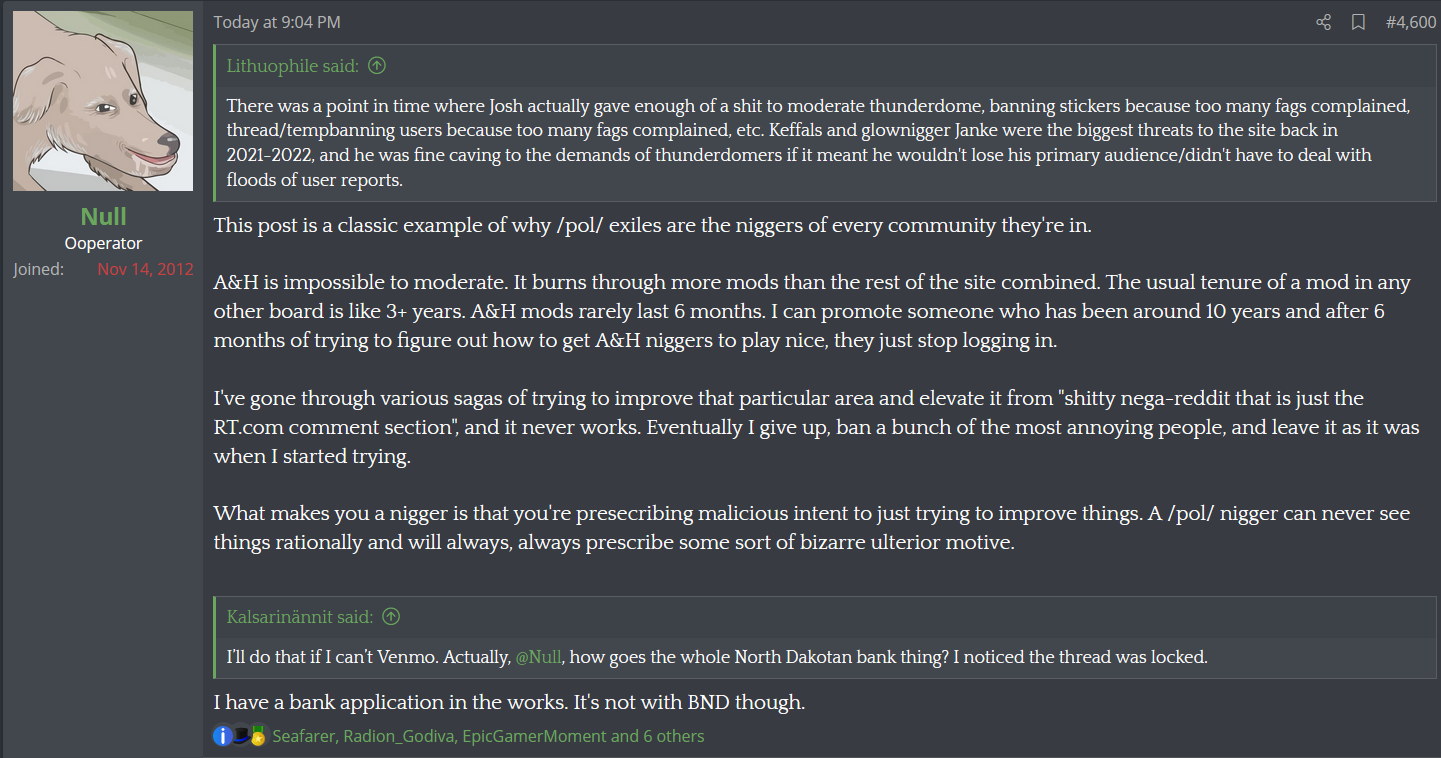Screen dimensions: 1441x758
Task: Open the post permalink #4,600
Action: coord(1411,22)
